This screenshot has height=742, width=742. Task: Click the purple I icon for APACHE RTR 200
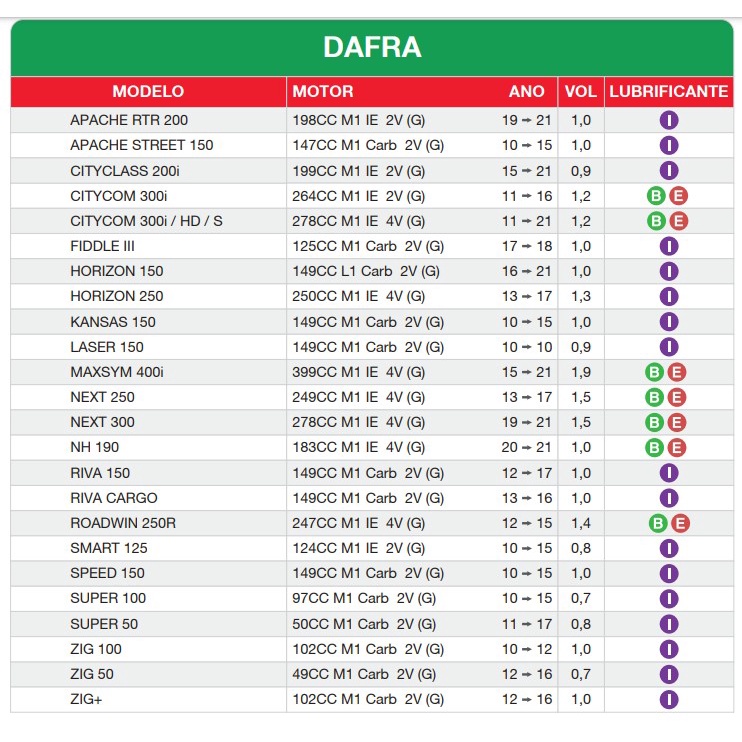tap(669, 120)
